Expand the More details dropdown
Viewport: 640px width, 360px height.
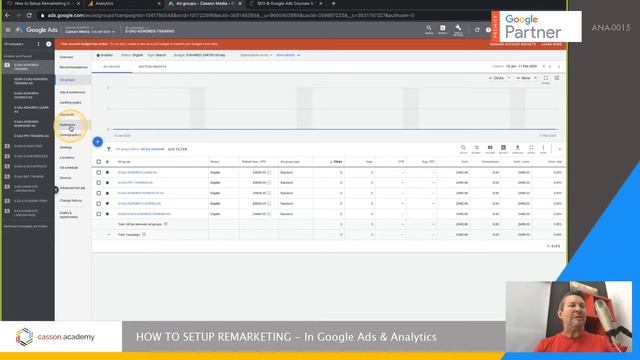coord(288,55)
